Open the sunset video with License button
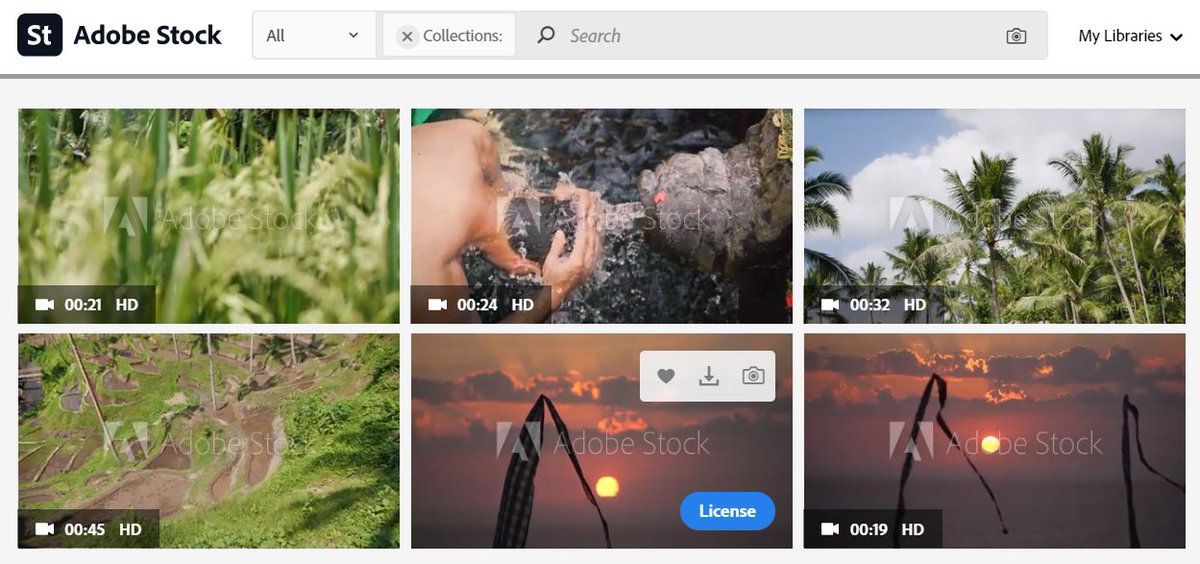Image resolution: width=1200 pixels, height=564 pixels. pos(602,441)
